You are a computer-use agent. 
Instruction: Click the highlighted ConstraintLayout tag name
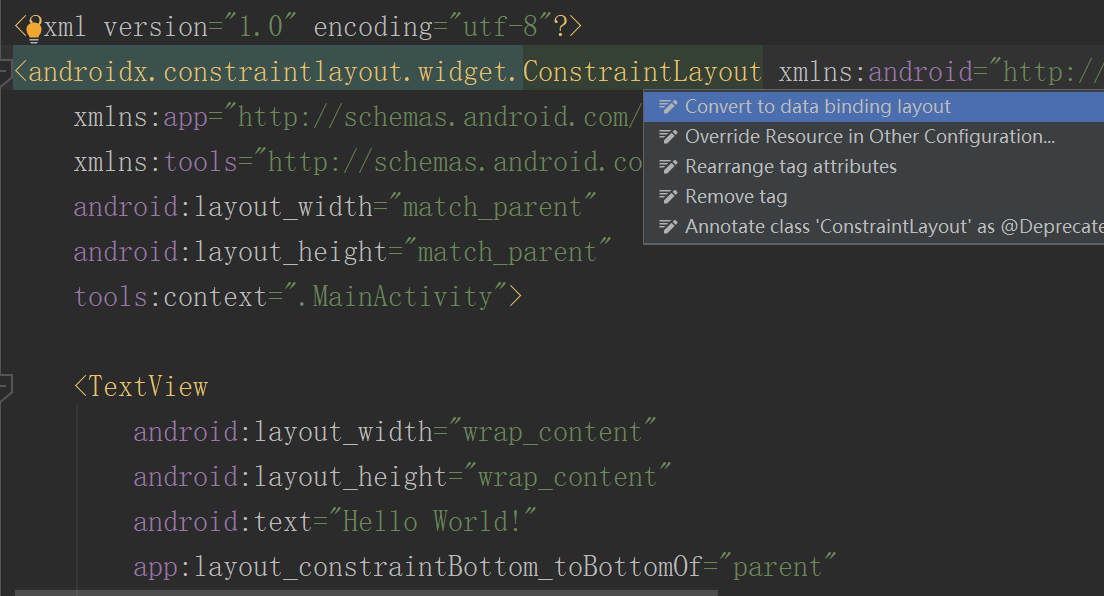click(x=643, y=71)
